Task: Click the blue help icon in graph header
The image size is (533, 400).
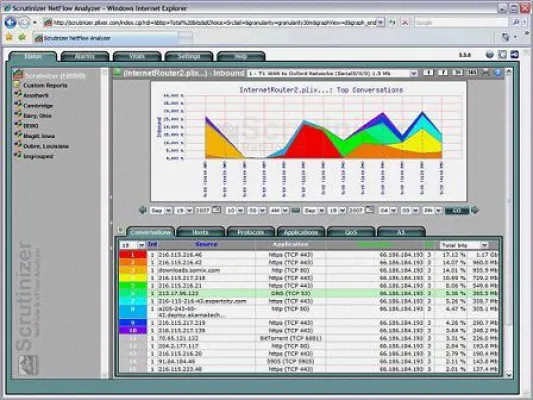Action: pyautogui.click(x=498, y=72)
